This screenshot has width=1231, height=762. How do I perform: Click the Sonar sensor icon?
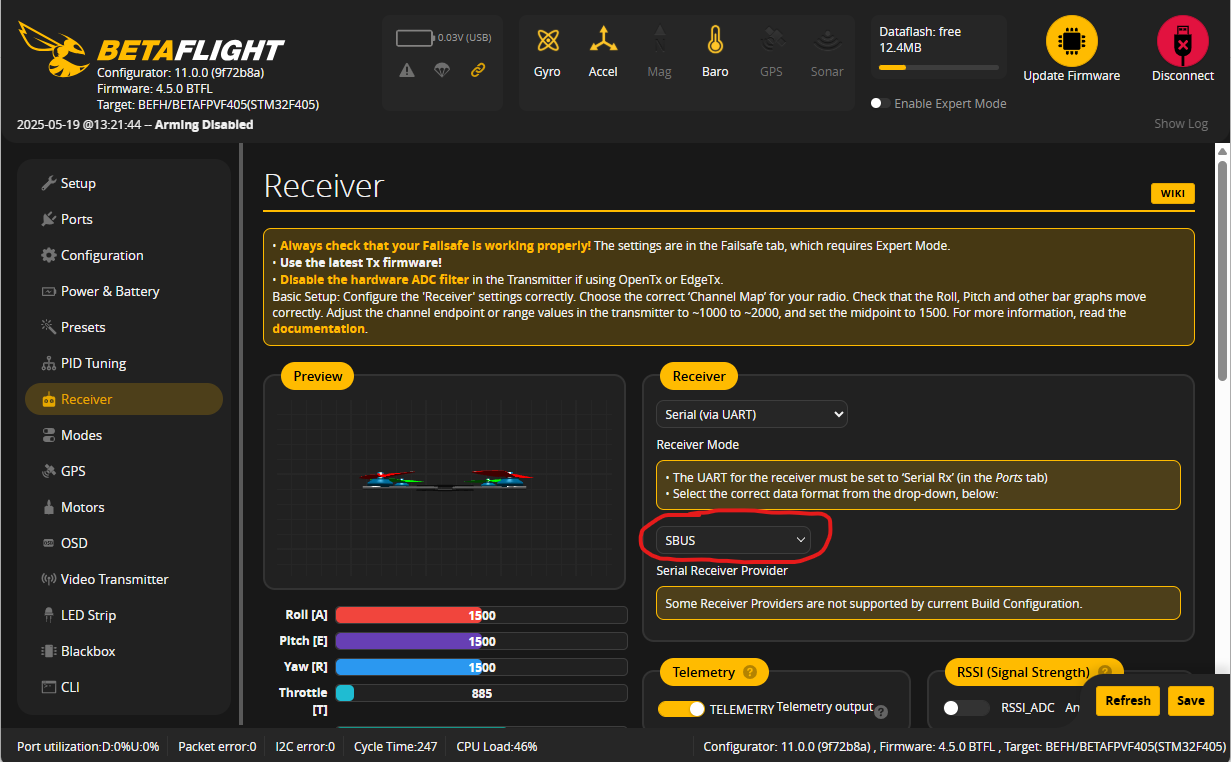[x=827, y=41]
